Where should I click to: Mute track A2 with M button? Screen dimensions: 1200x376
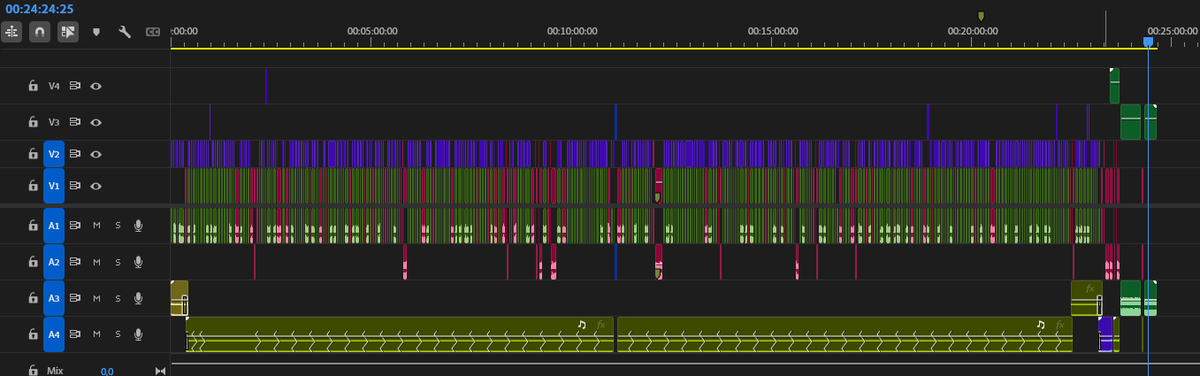97,262
